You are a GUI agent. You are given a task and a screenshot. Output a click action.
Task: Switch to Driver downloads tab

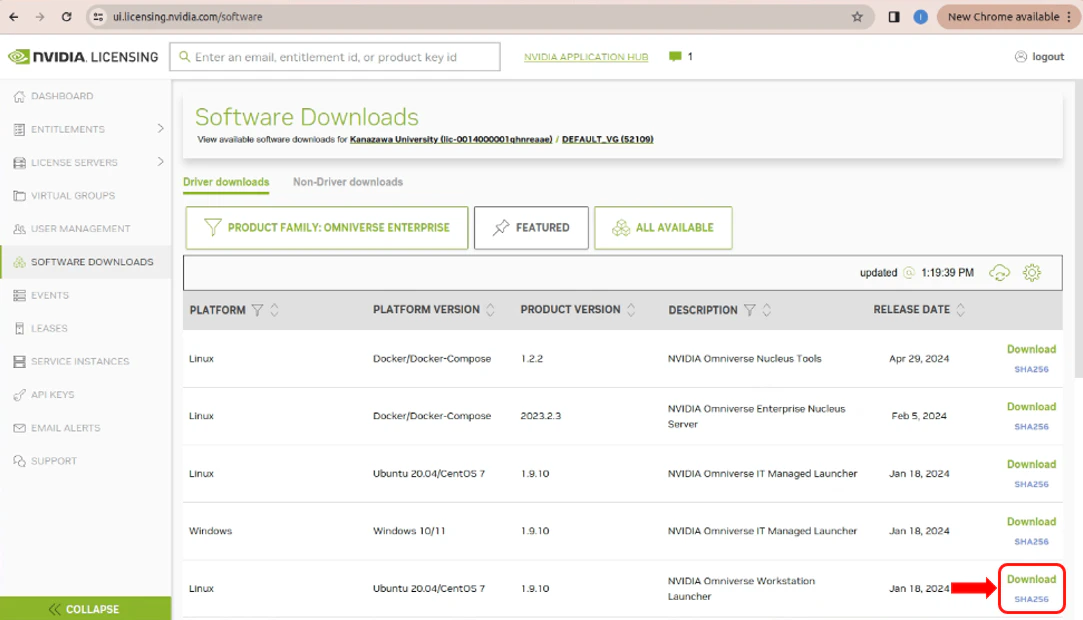click(x=226, y=182)
